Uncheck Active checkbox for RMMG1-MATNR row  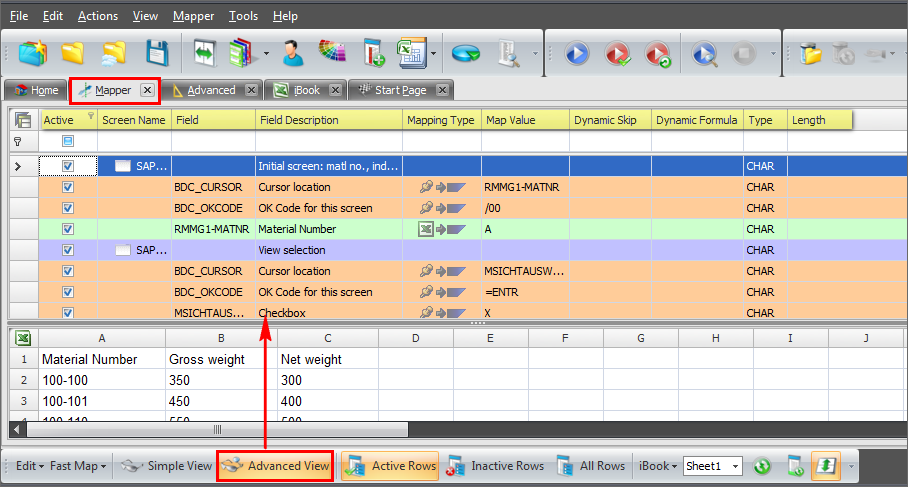pyautogui.click(x=68, y=229)
